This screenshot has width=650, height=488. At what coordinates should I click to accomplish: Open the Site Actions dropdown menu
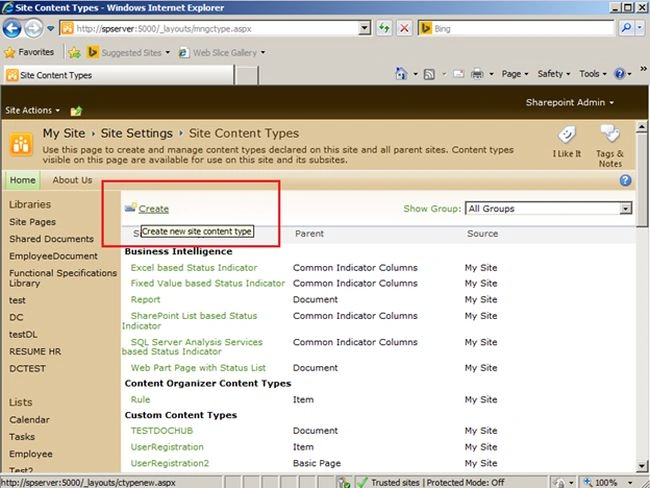[32, 110]
